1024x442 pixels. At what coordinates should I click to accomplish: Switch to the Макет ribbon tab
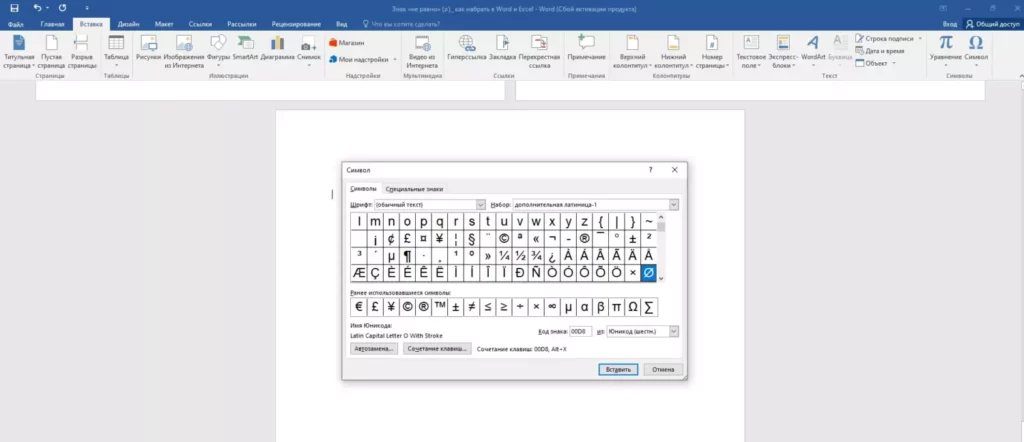pyautogui.click(x=164, y=24)
